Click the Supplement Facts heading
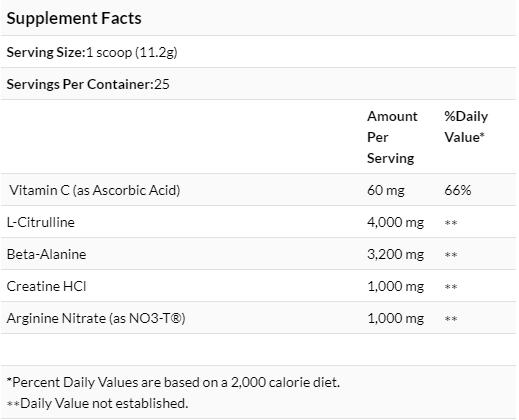Screen dimensions: 519x420 [74, 18]
